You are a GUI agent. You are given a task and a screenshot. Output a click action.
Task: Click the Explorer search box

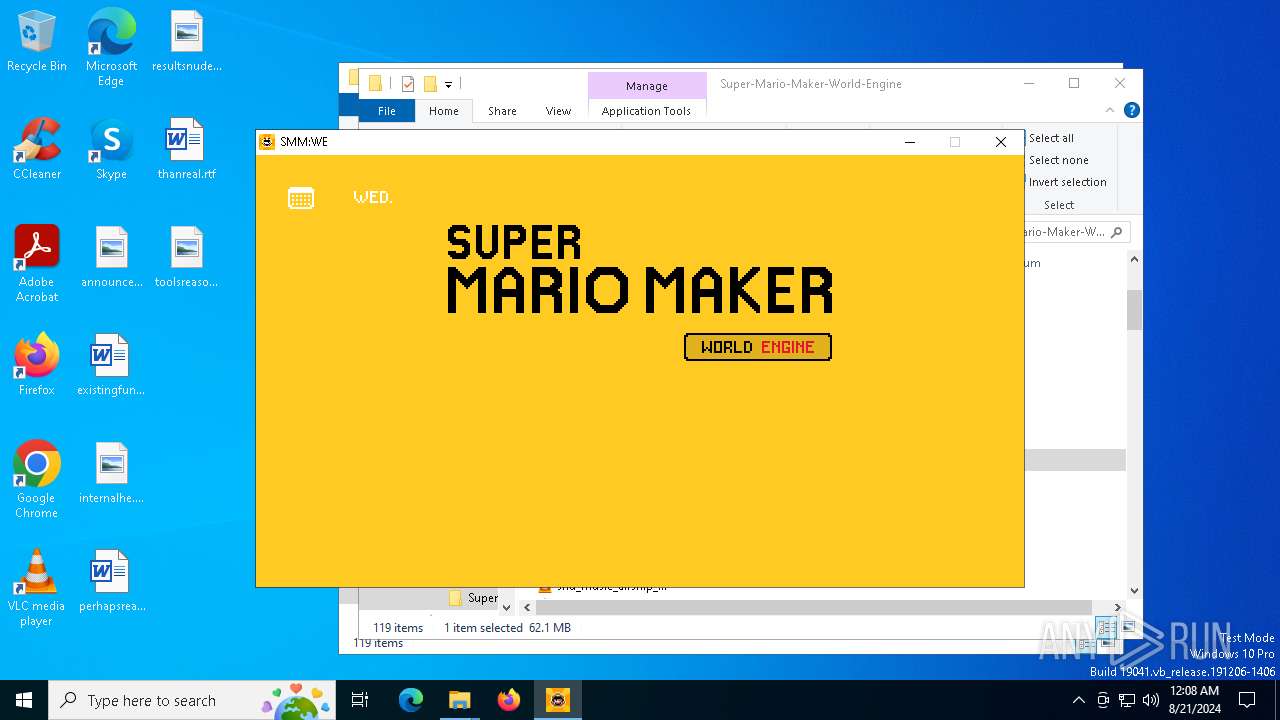(1075, 232)
